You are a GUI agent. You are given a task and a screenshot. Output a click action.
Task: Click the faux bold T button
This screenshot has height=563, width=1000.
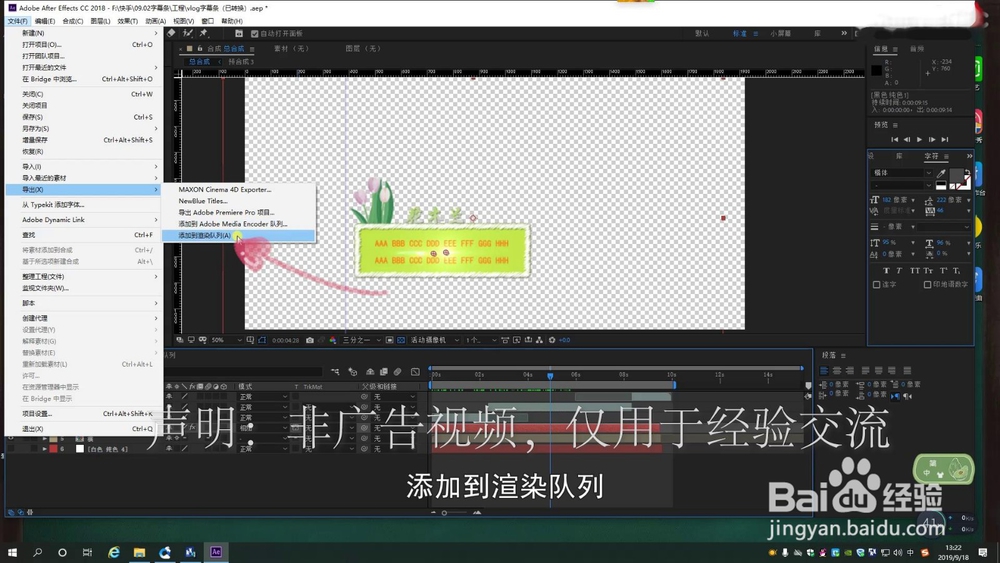pyautogui.click(x=886, y=271)
